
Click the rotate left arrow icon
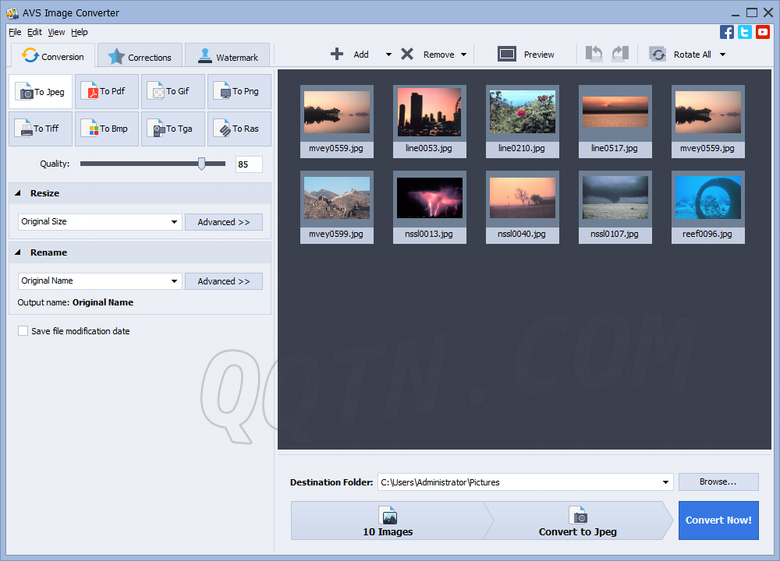(592, 54)
